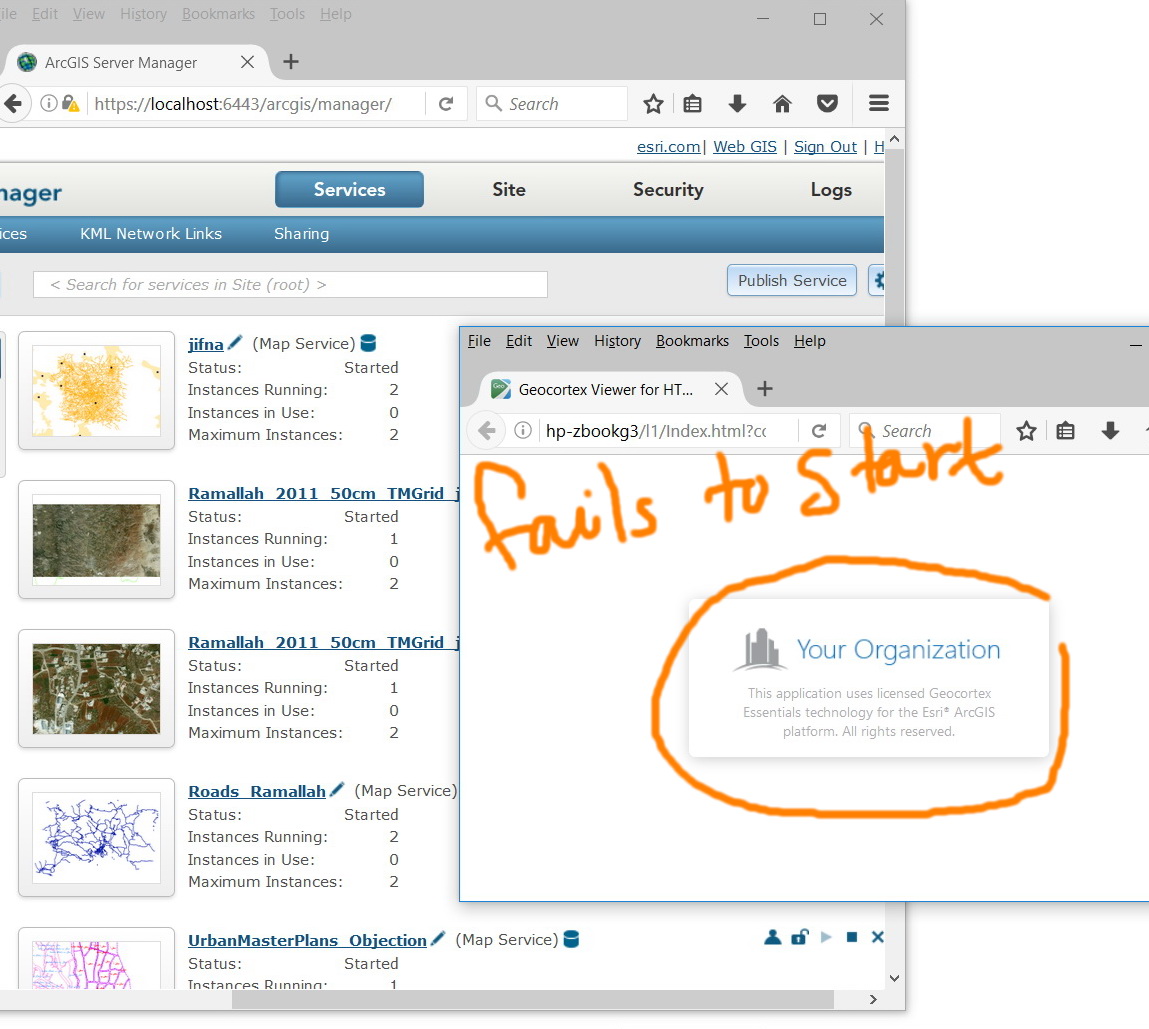1149x1029 pixels.
Task: Edit Roads_Ramallah service with pencil icon
Action: [x=336, y=789]
